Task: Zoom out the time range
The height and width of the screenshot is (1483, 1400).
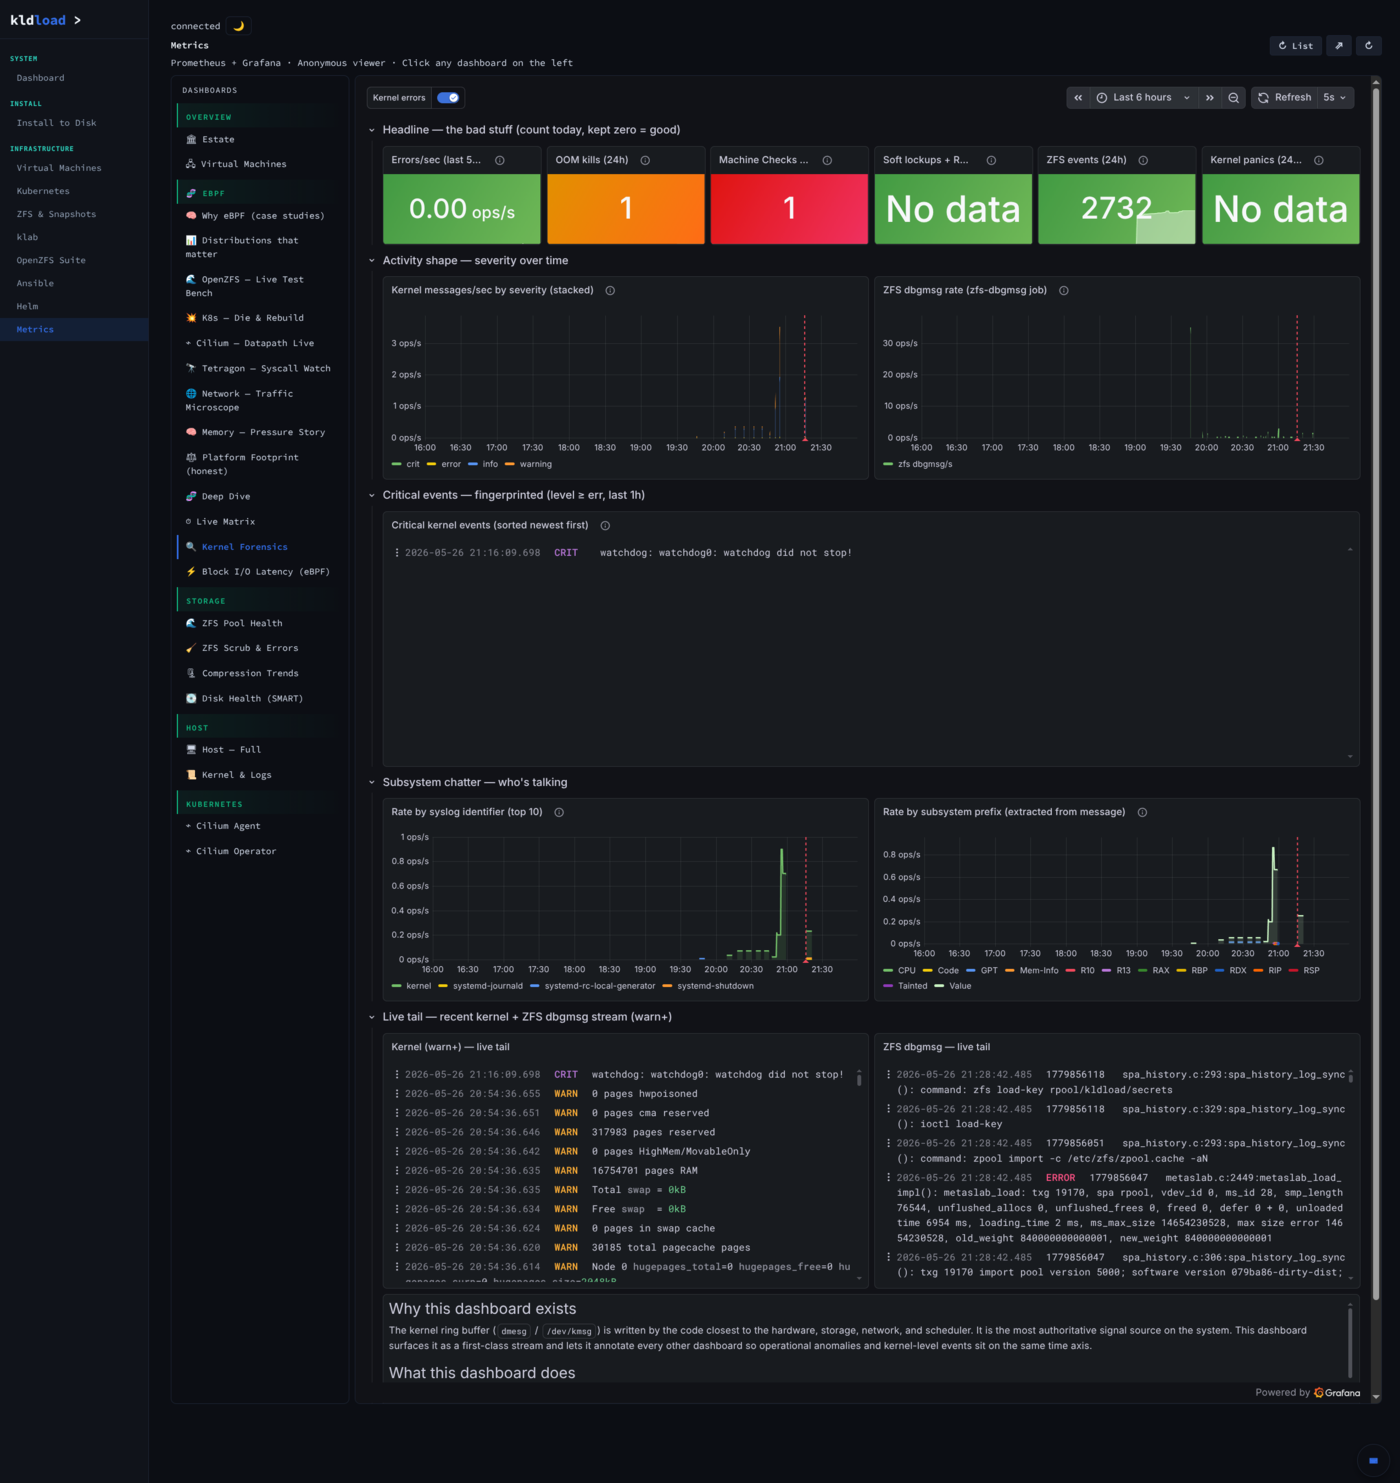Action: click(1234, 98)
